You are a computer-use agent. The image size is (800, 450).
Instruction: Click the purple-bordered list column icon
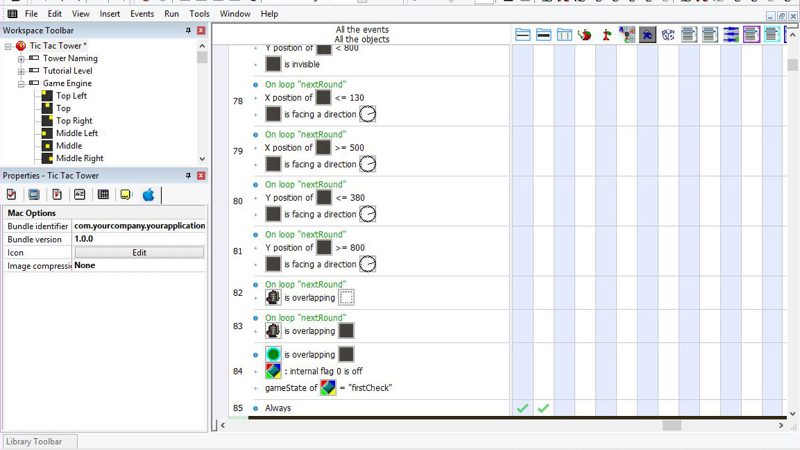(x=752, y=35)
